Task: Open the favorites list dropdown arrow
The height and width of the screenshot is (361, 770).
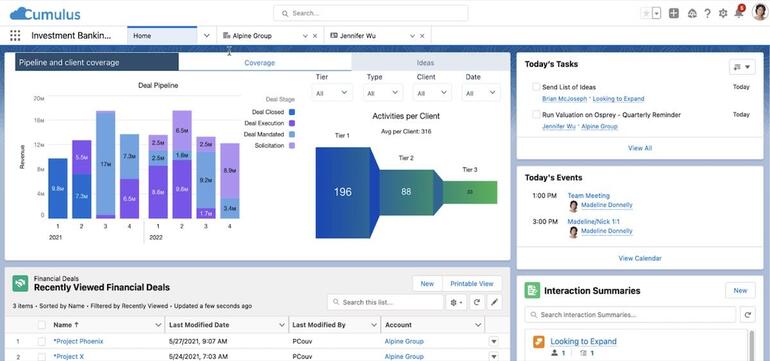Action: point(657,14)
